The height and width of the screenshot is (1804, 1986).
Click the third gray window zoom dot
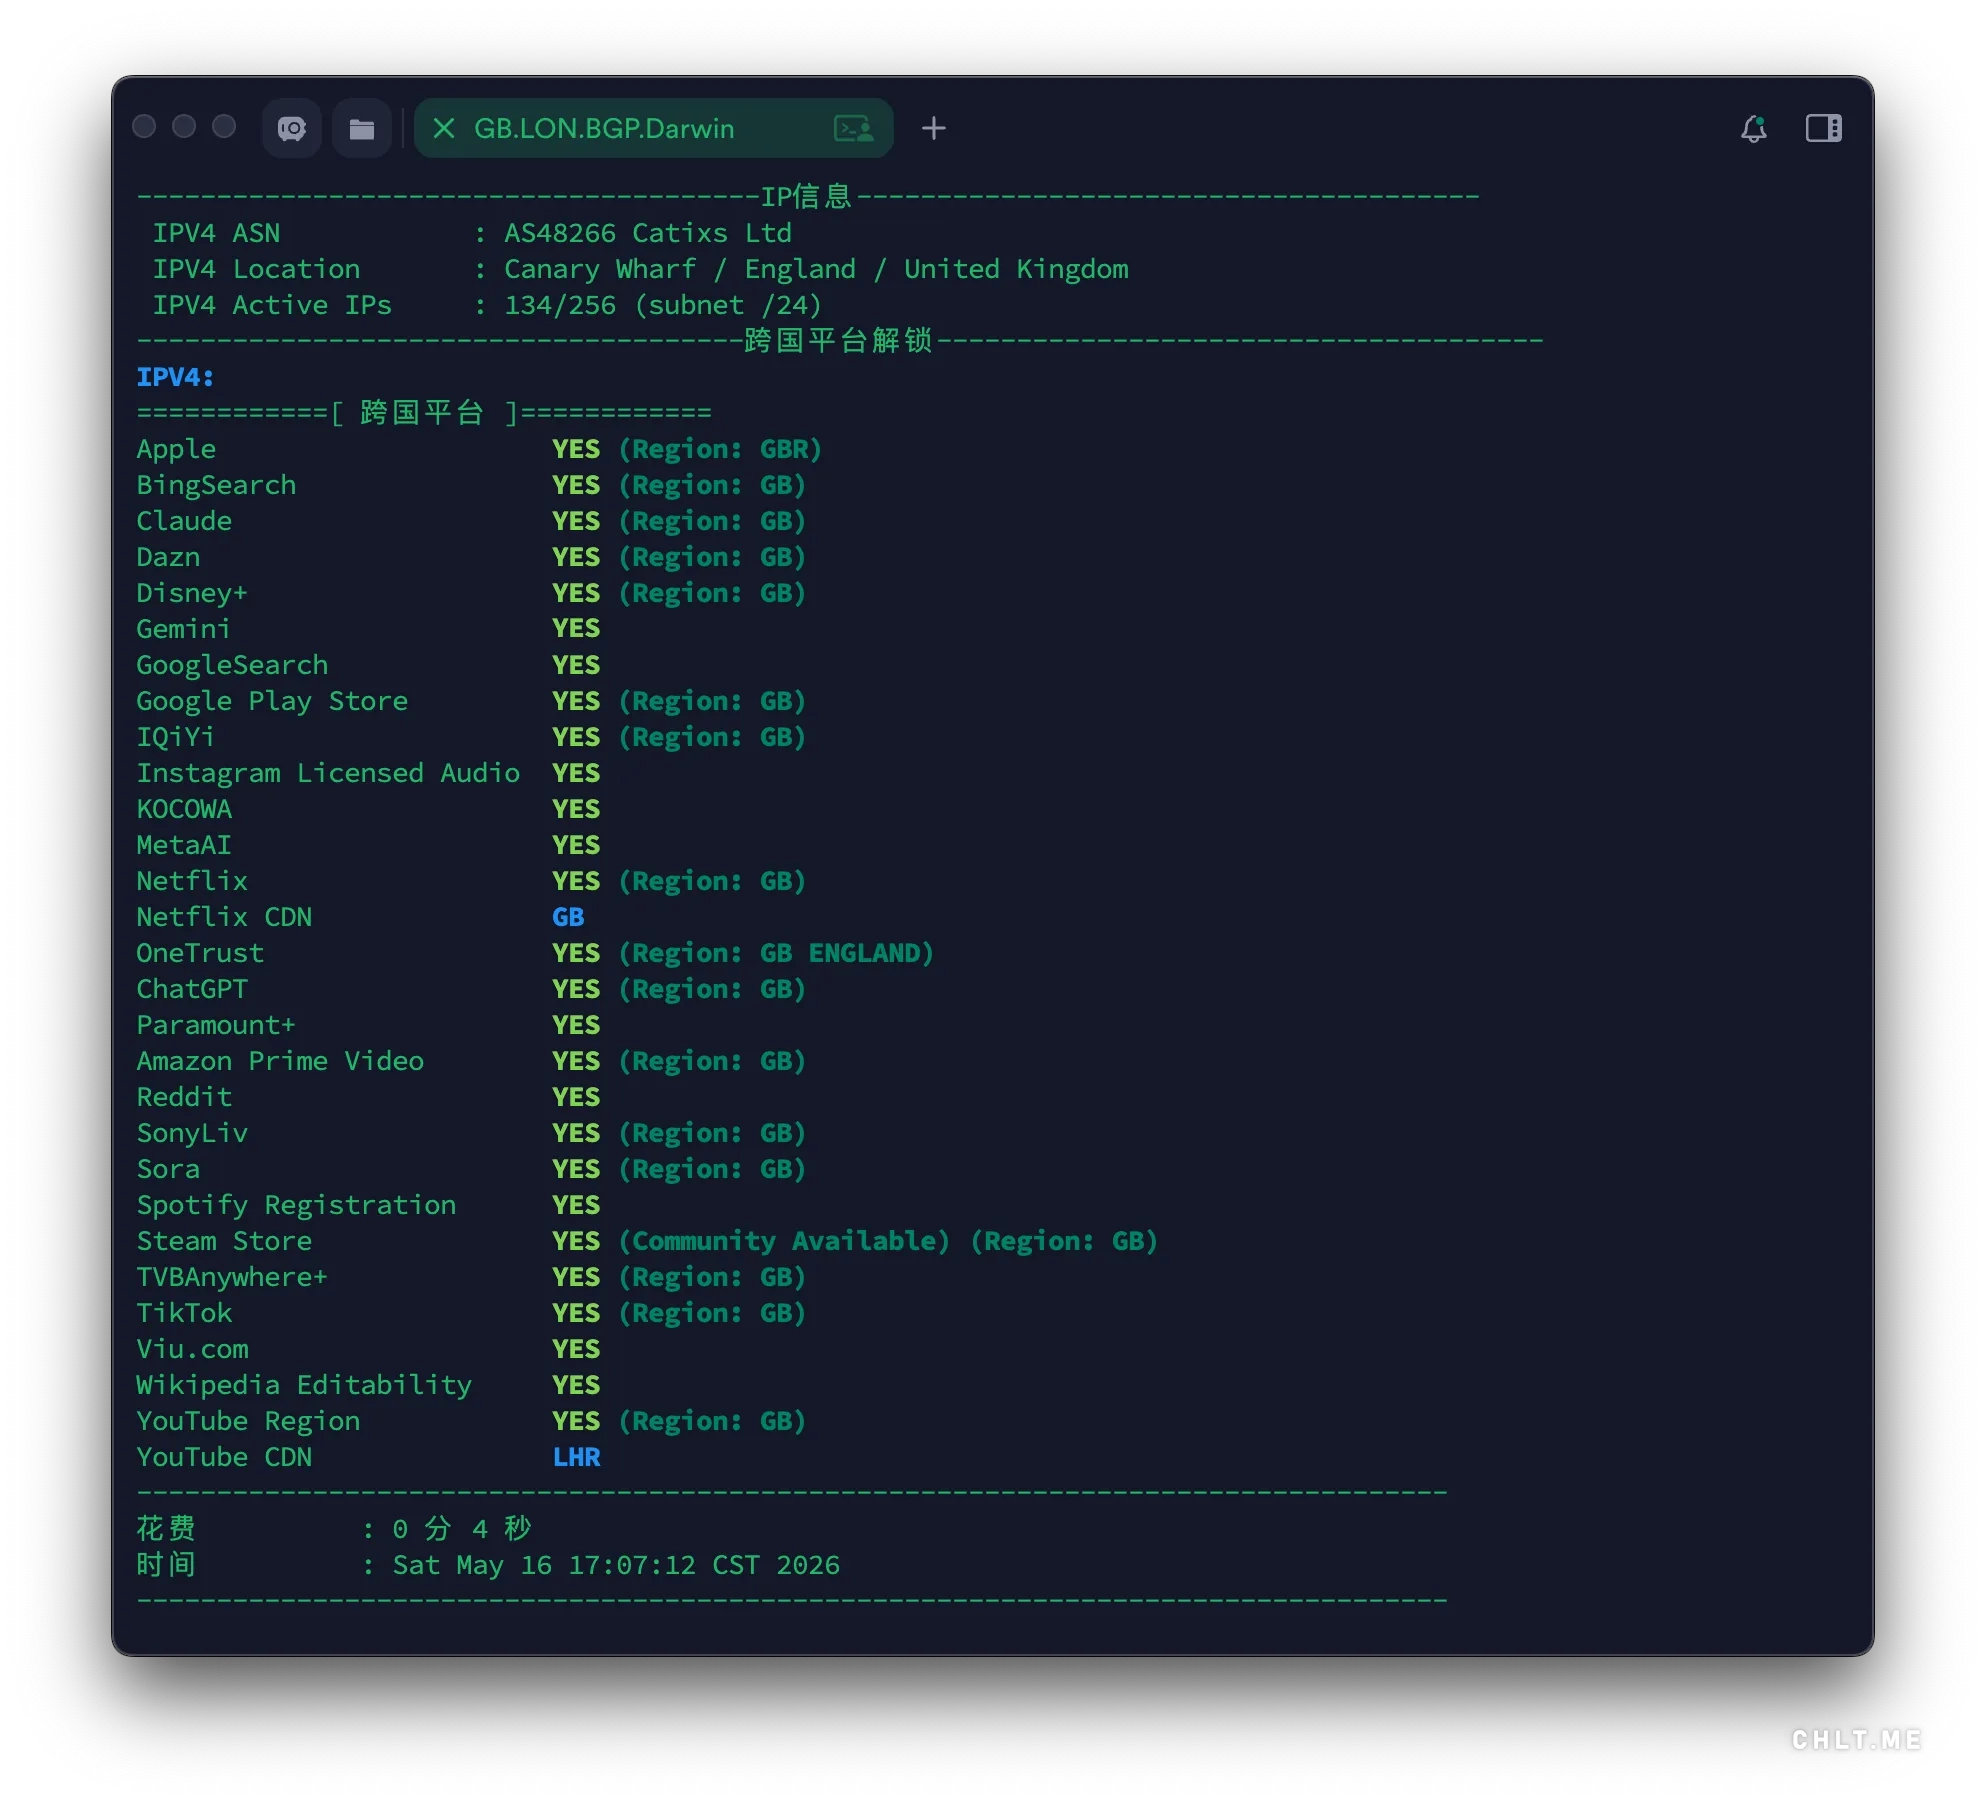pos(224,126)
